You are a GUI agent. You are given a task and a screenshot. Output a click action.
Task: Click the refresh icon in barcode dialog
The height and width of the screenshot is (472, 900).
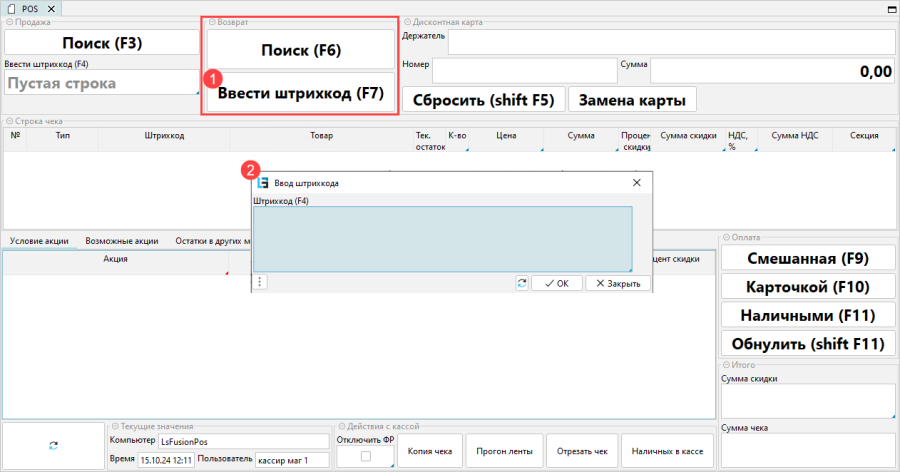point(521,283)
